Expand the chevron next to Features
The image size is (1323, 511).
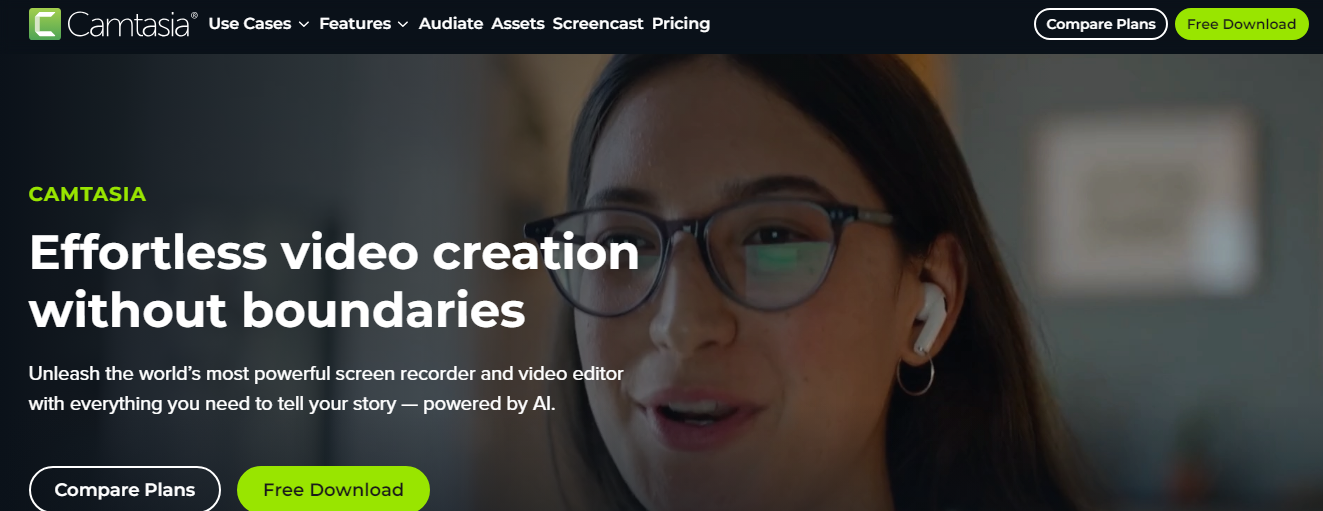[x=403, y=24]
